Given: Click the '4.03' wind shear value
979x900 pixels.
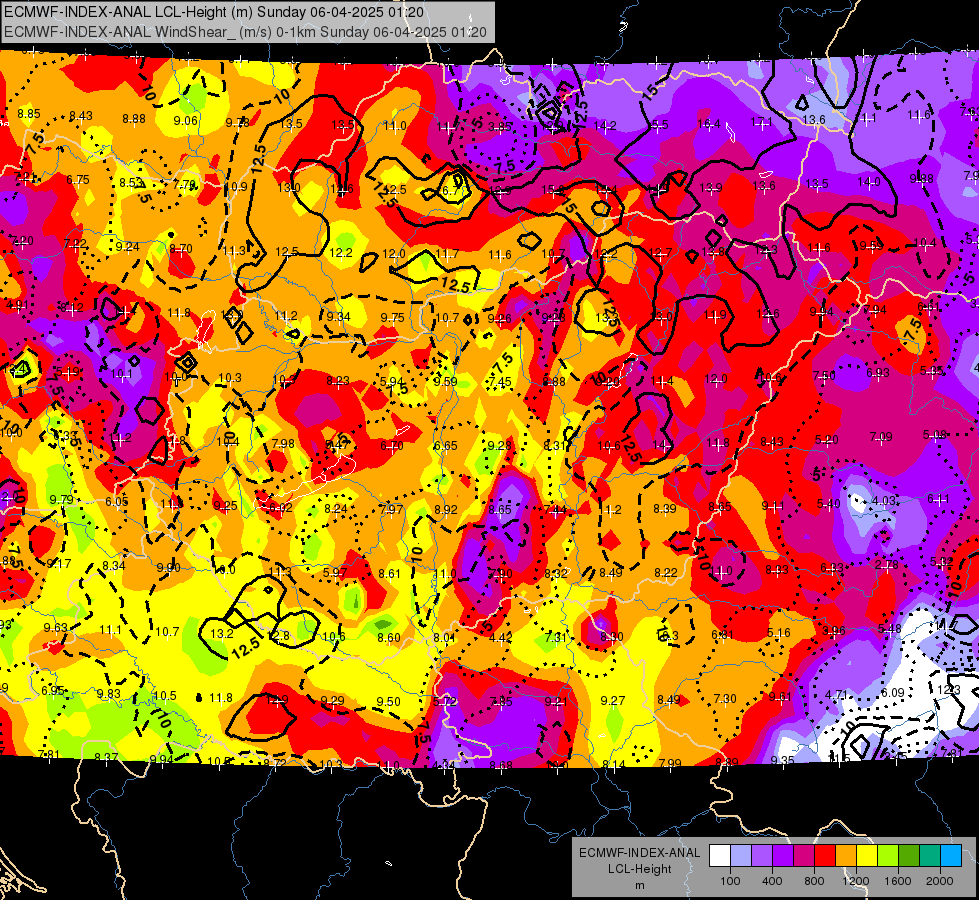Looking at the screenshot, I should [883, 500].
